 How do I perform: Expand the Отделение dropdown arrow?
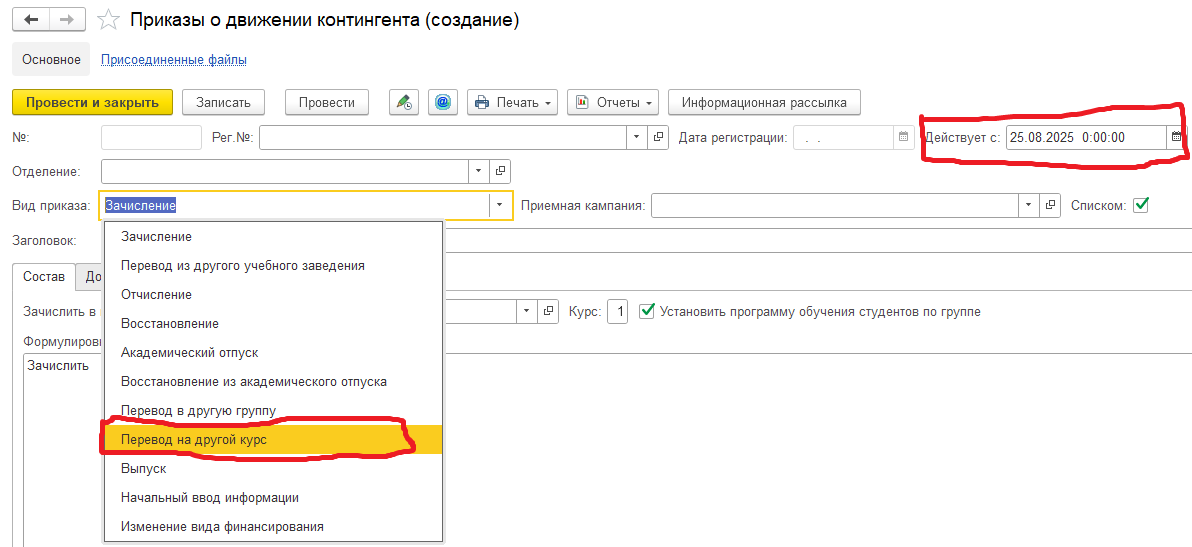(x=478, y=171)
